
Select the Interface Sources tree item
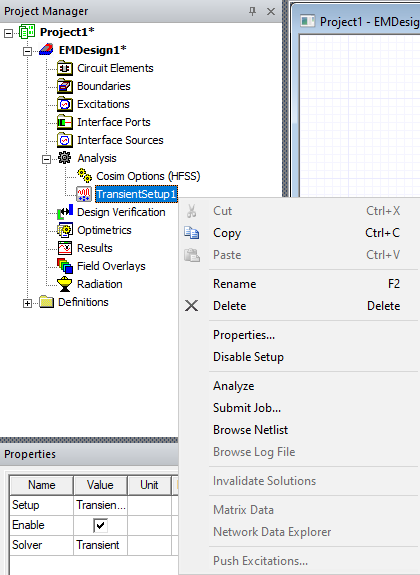coord(120,140)
